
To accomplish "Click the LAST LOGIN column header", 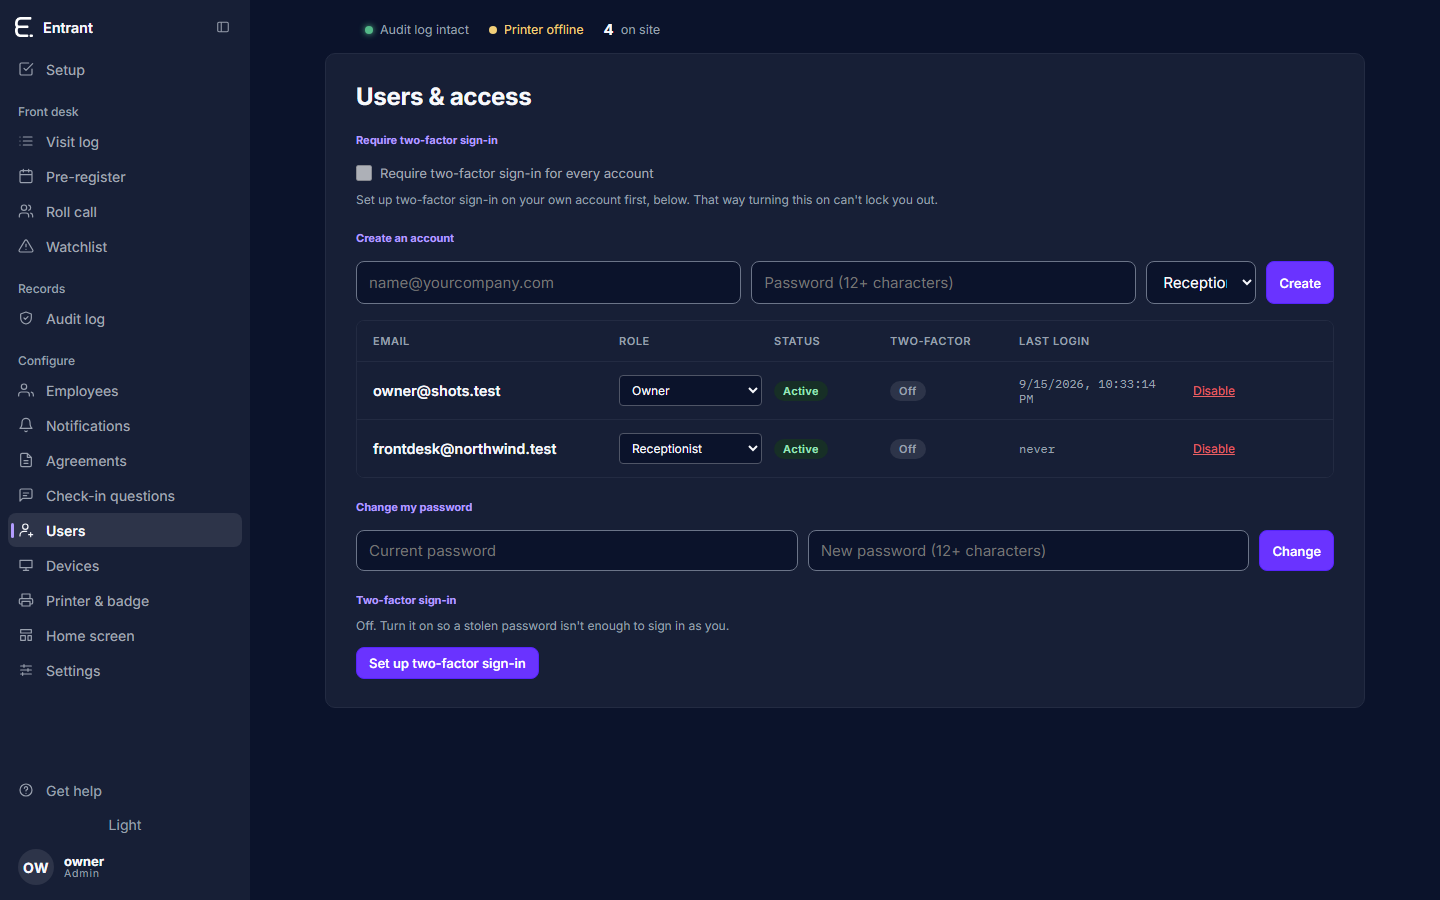I will pos(1054,341).
